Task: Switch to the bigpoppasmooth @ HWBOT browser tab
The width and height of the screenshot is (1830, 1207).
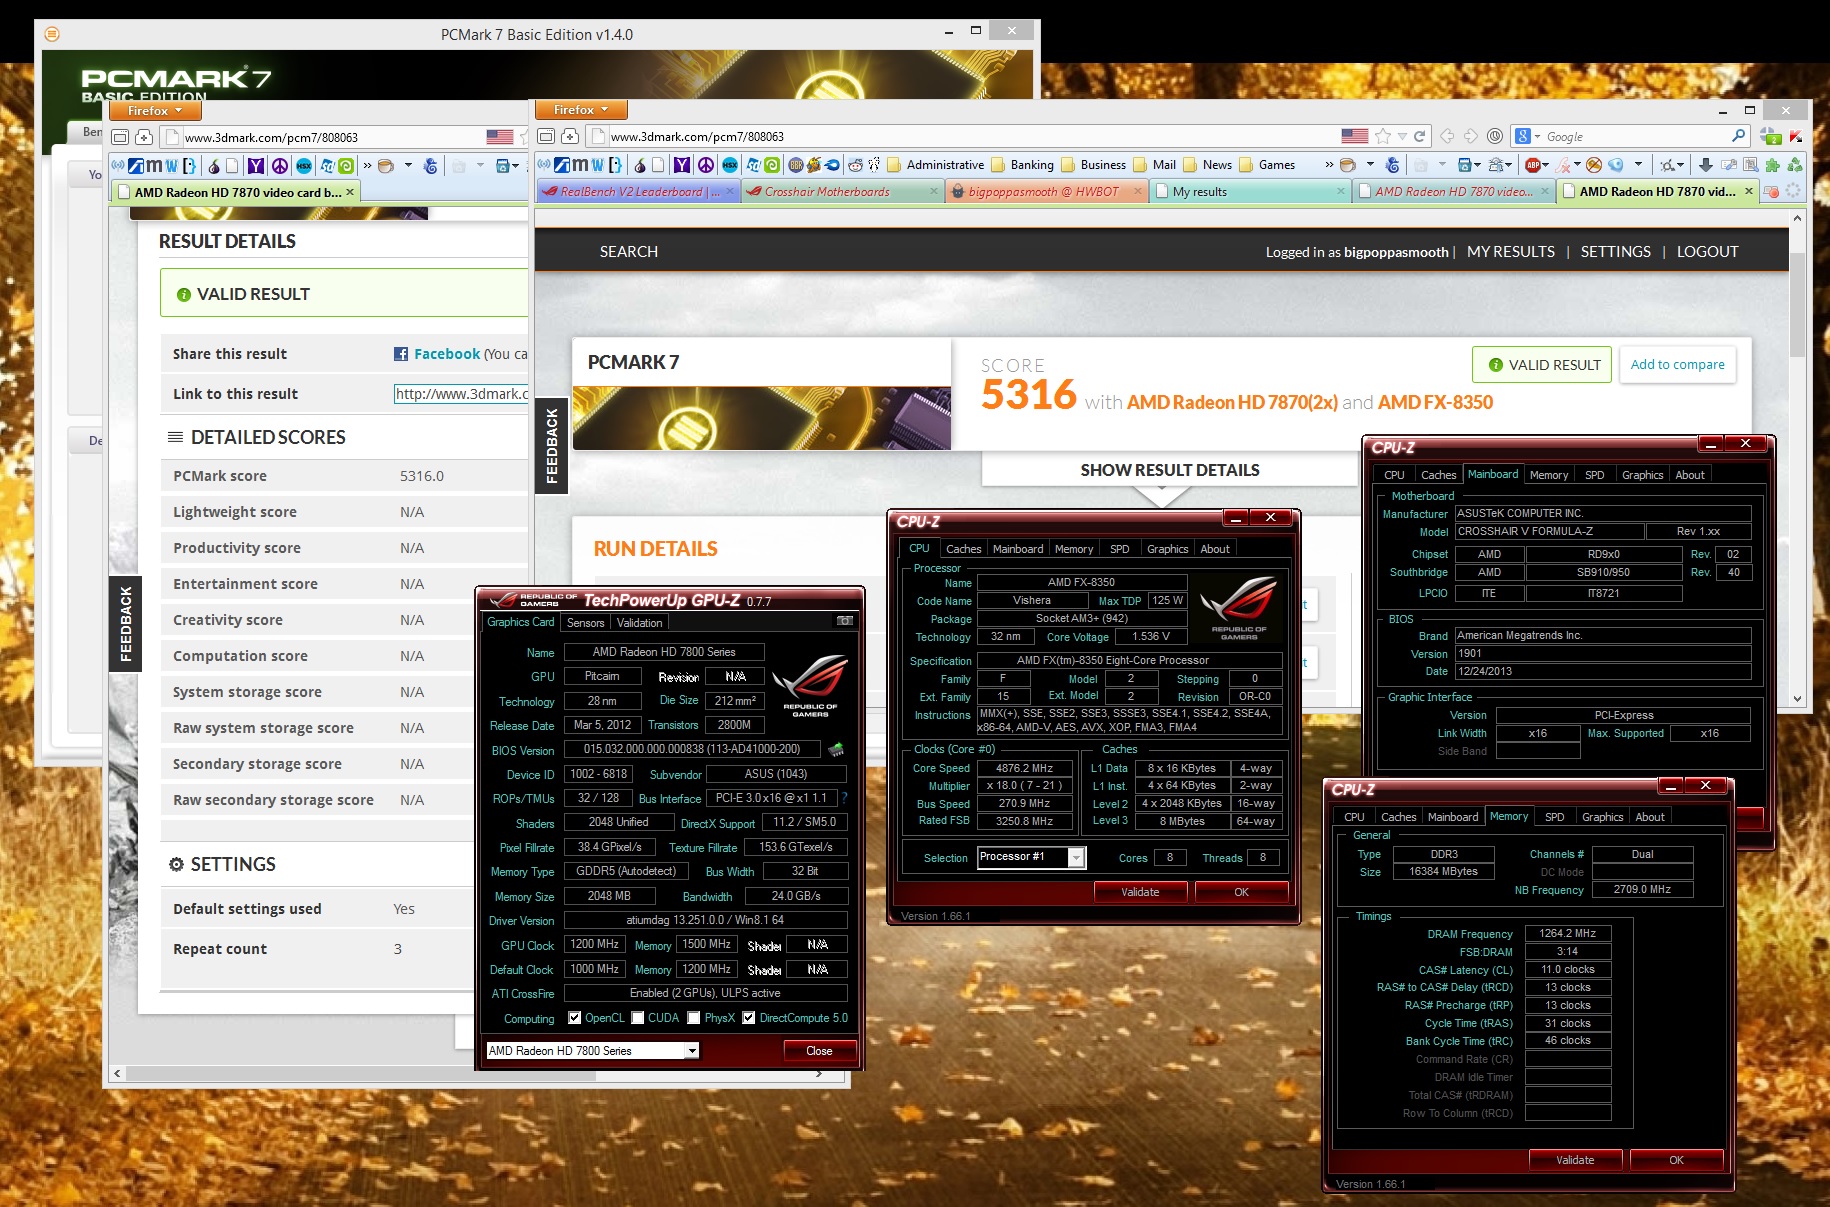Action: pos(1045,192)
